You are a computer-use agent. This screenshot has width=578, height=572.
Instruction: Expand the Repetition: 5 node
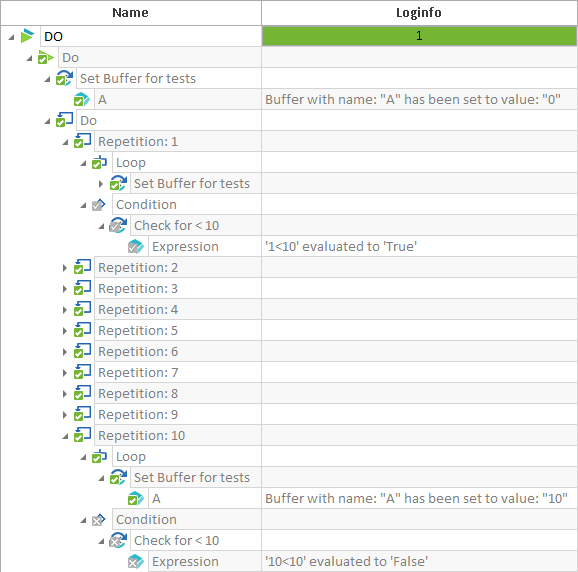(x=65, y=331)
